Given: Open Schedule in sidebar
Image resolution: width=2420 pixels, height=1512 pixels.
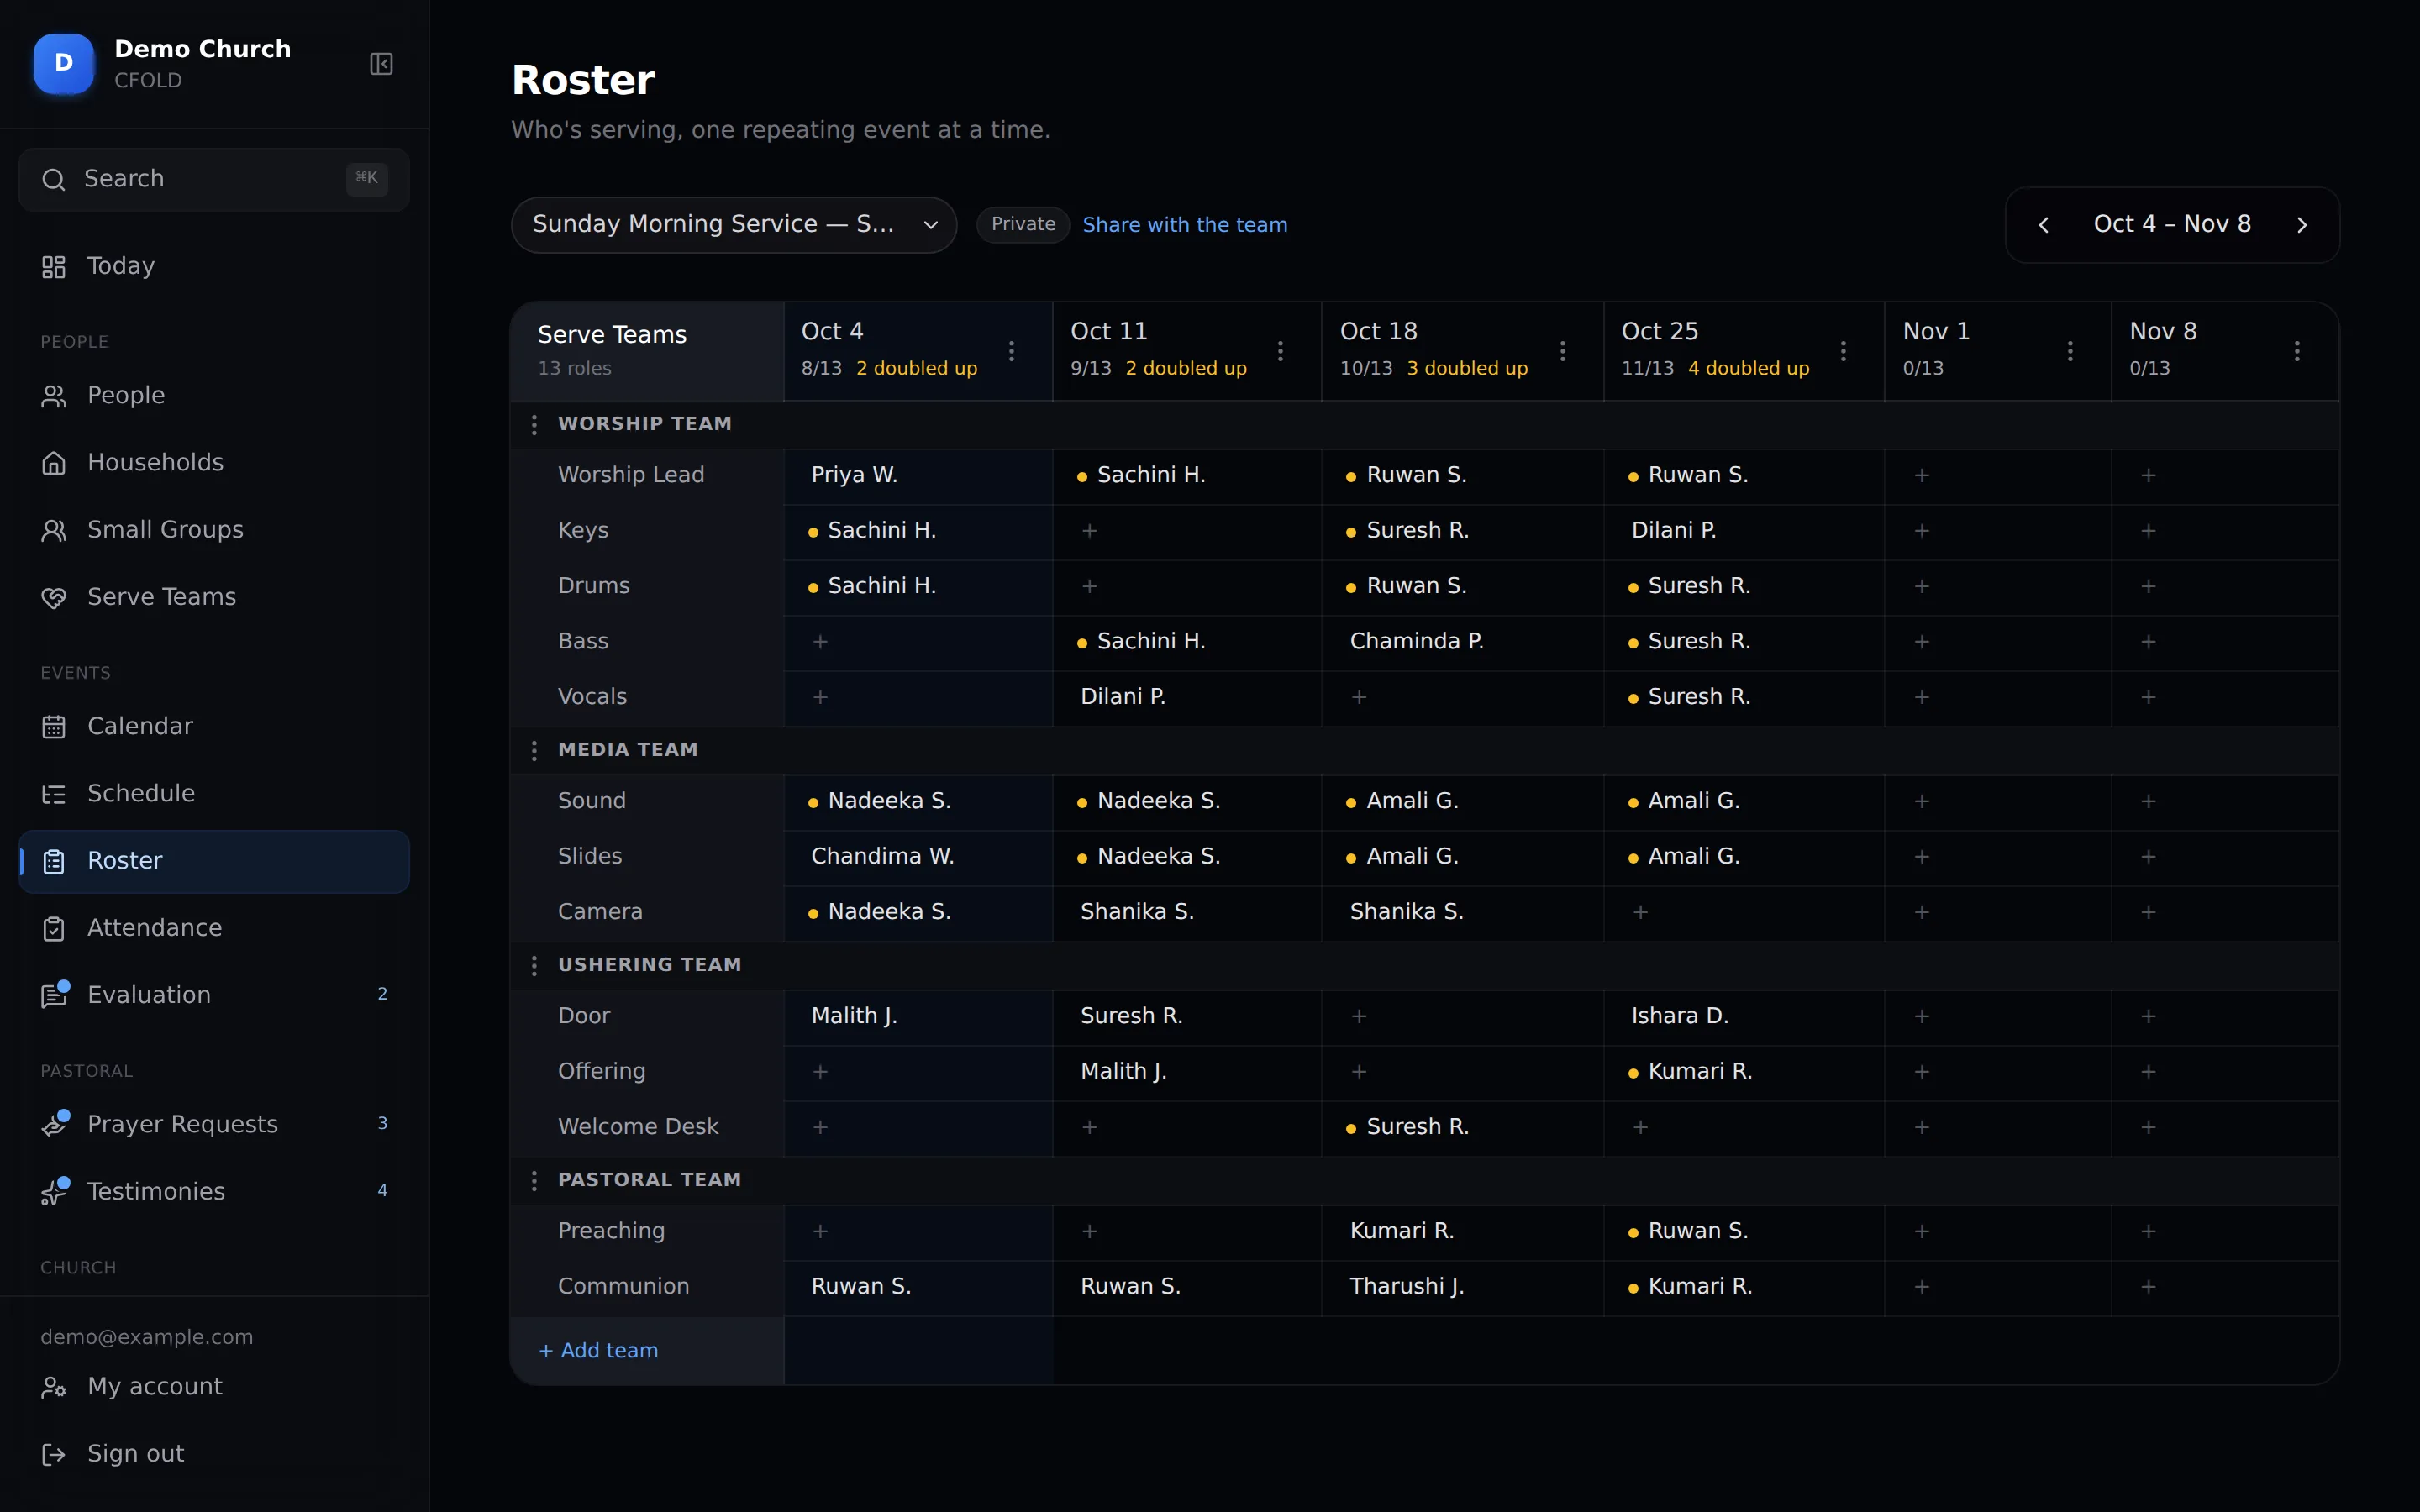Looking at the screenshot, I should coord(214,794).
